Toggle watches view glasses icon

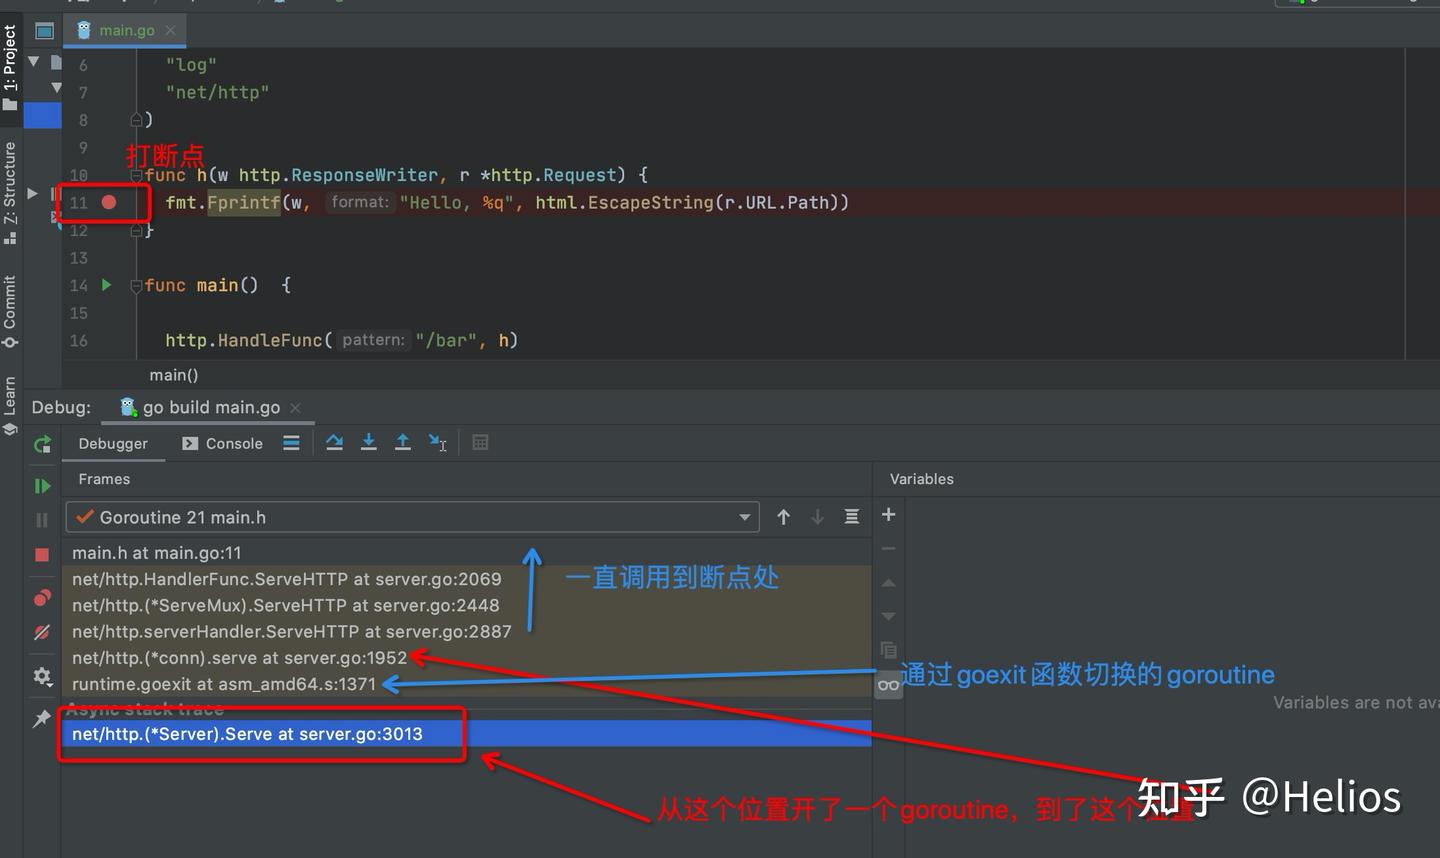888,685
